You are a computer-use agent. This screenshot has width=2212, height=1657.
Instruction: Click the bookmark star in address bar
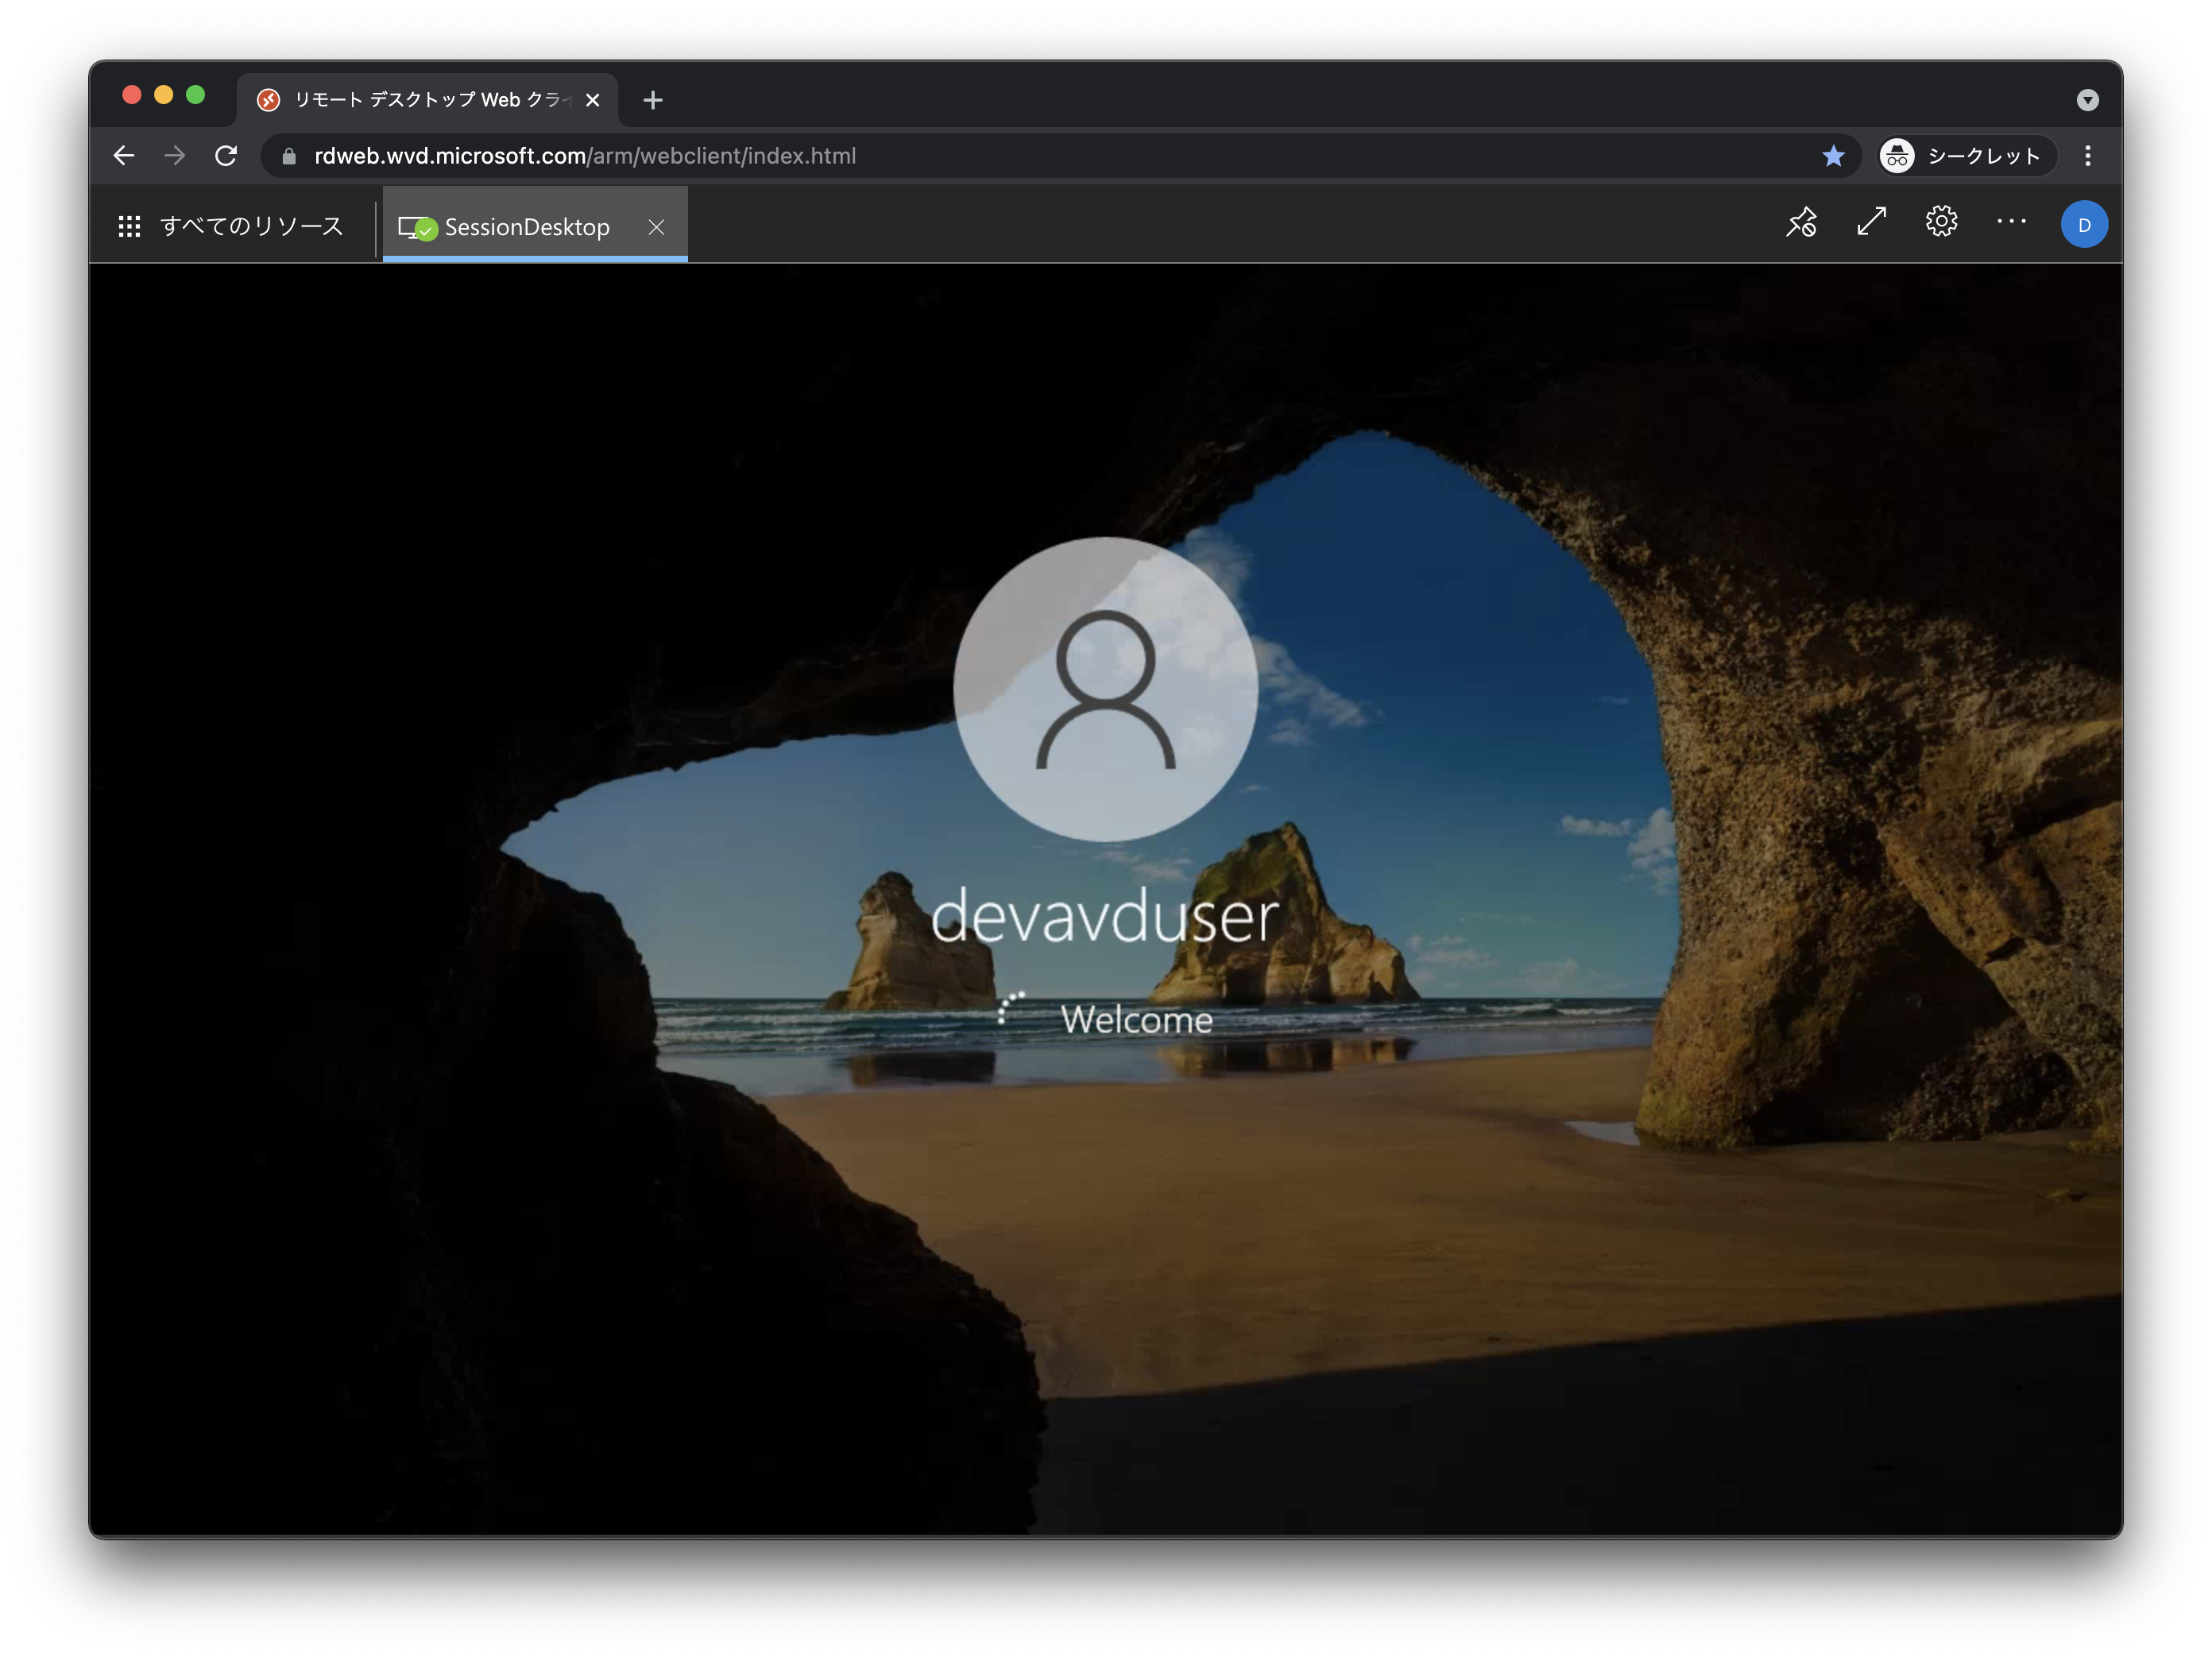coord(1833,156)
